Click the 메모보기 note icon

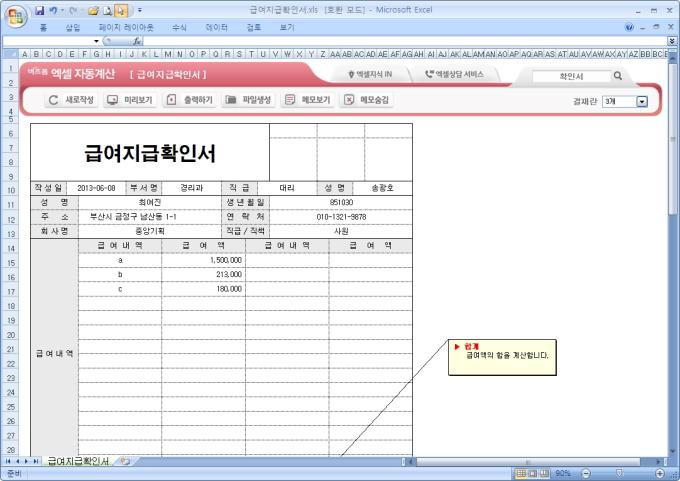coord(290,100)
